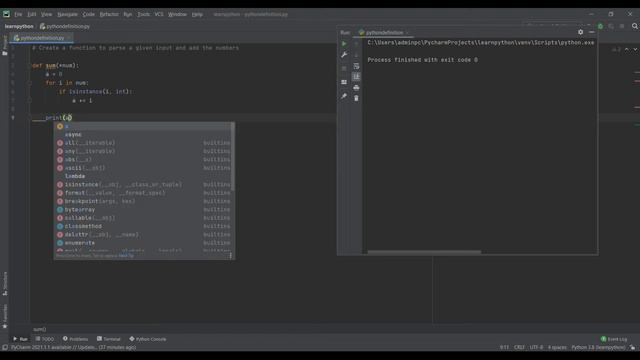Image resolution: width=640 pixels, height=360 pixels.
Task: Open Terminal tool window
Action: pos(109,339)
